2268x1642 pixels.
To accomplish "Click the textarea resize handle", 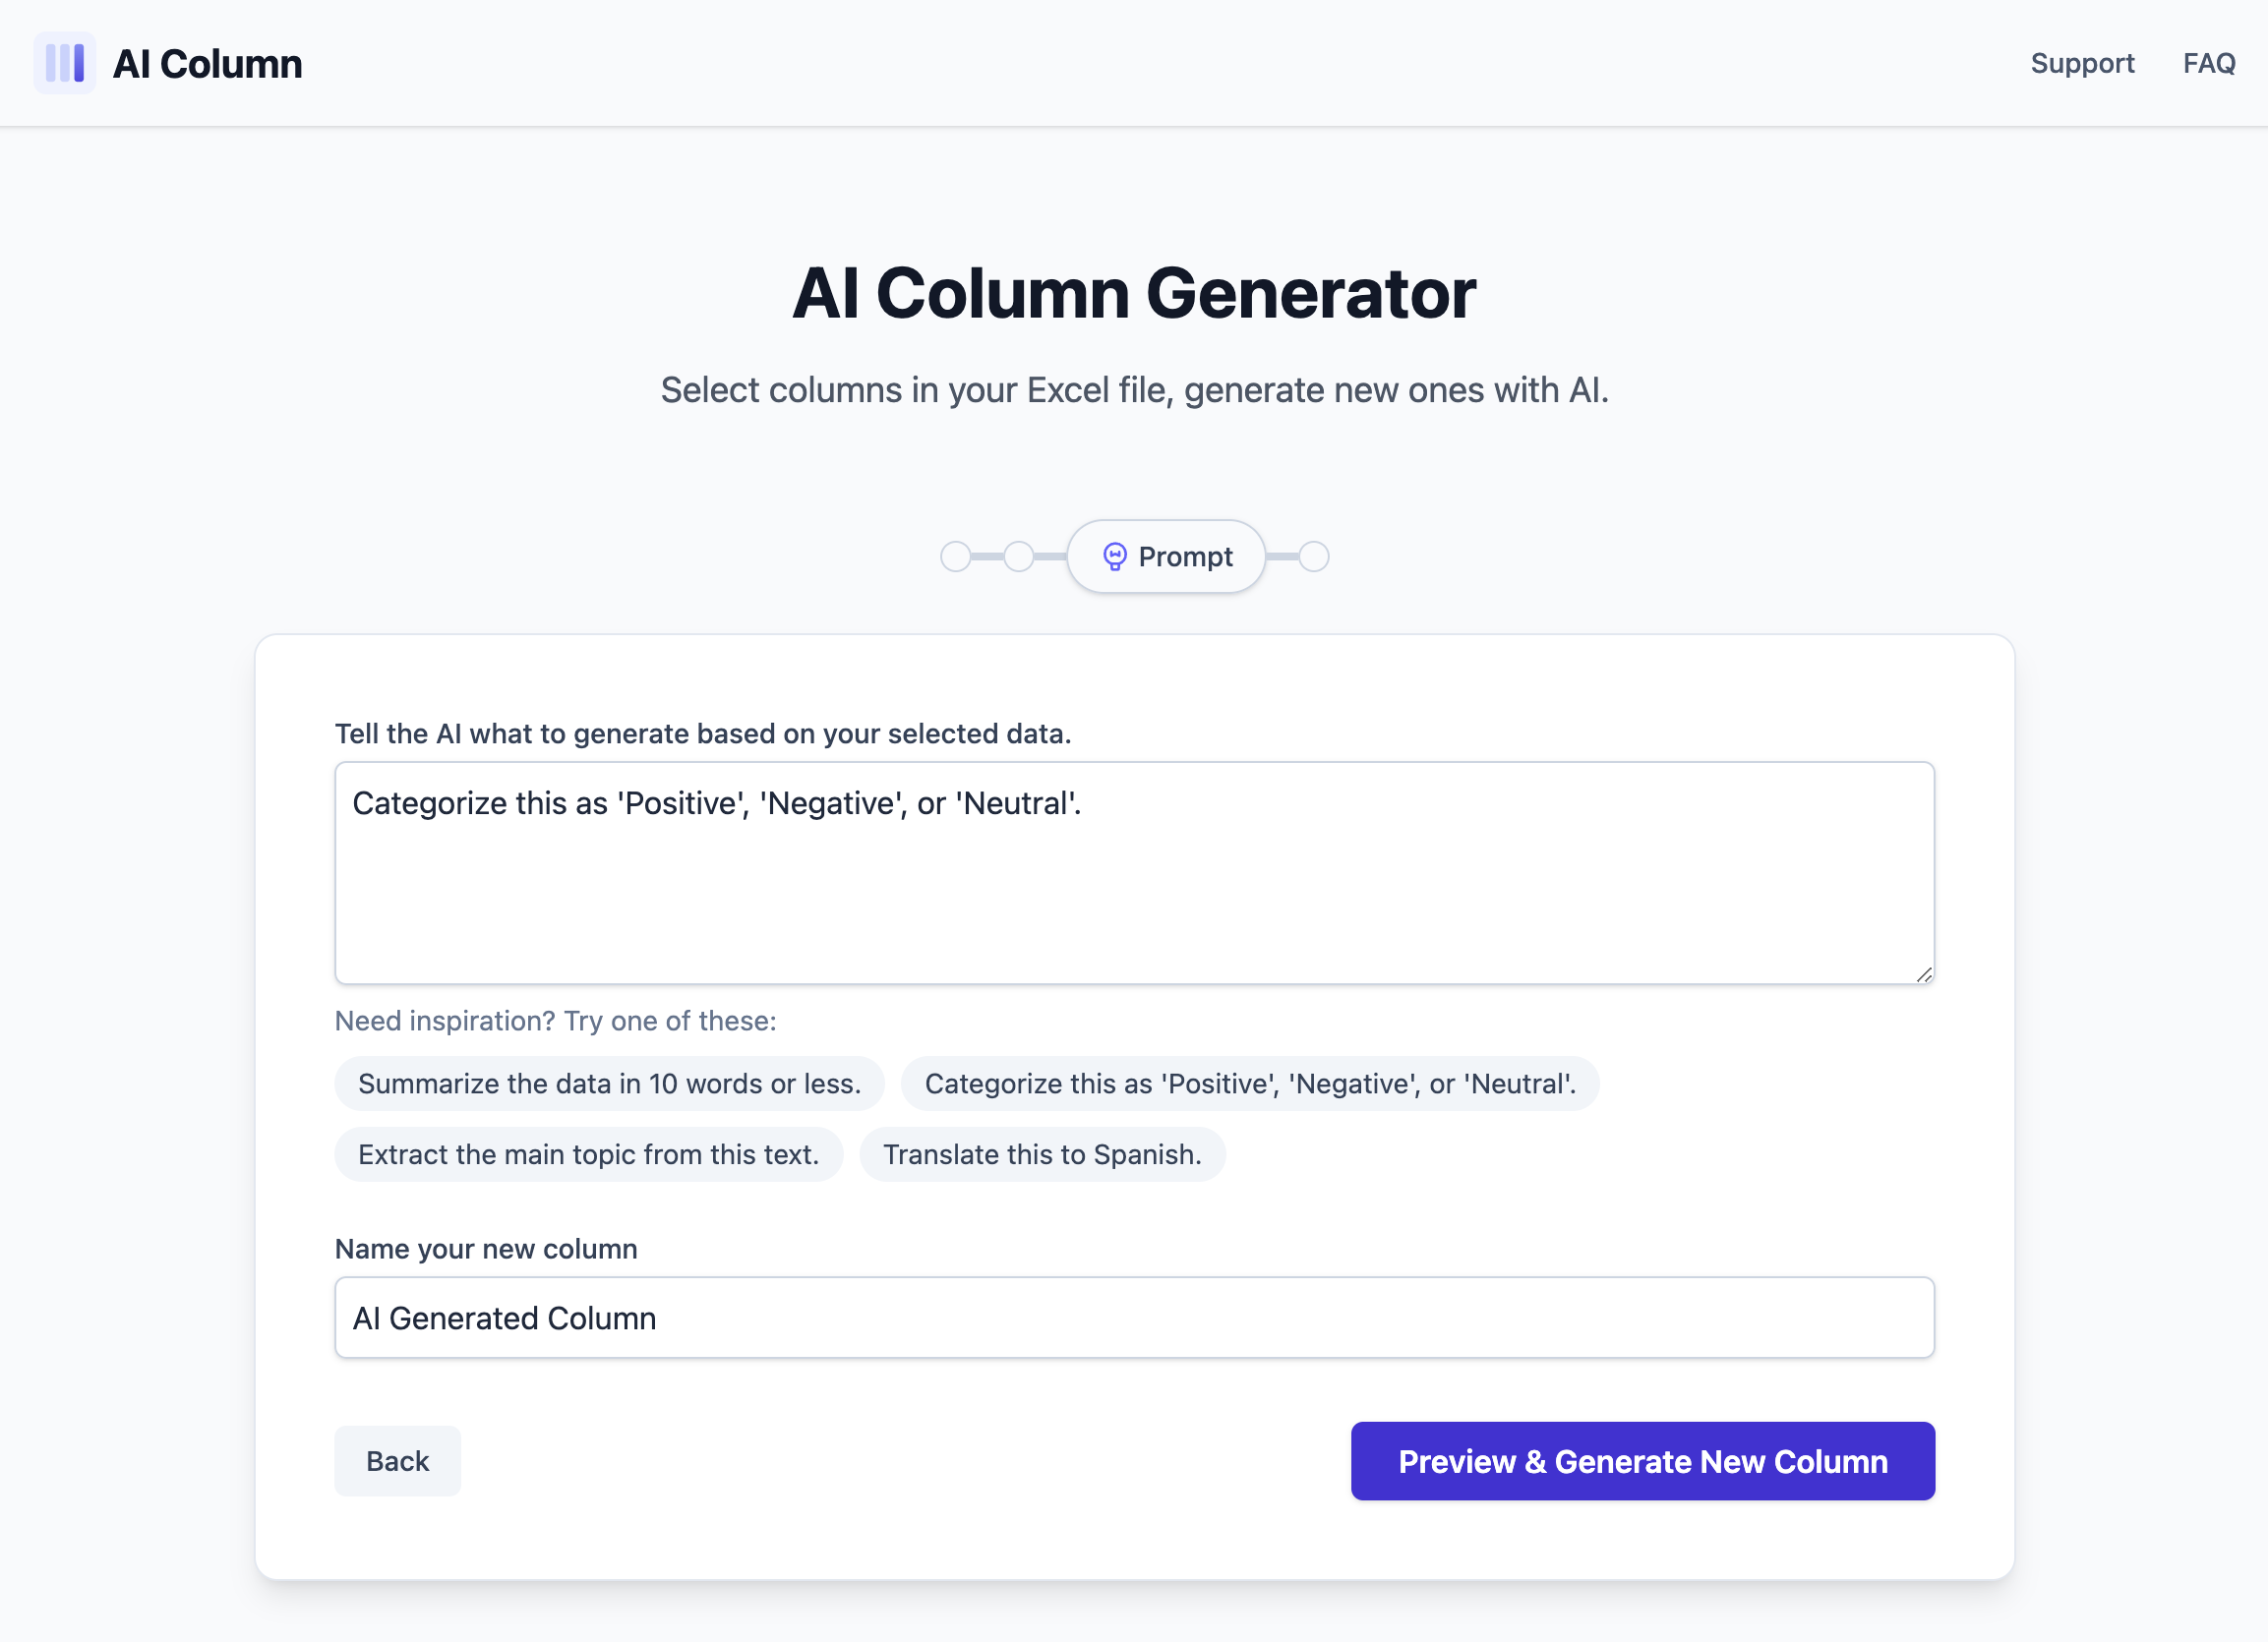I will click(x=1923, y=971).
